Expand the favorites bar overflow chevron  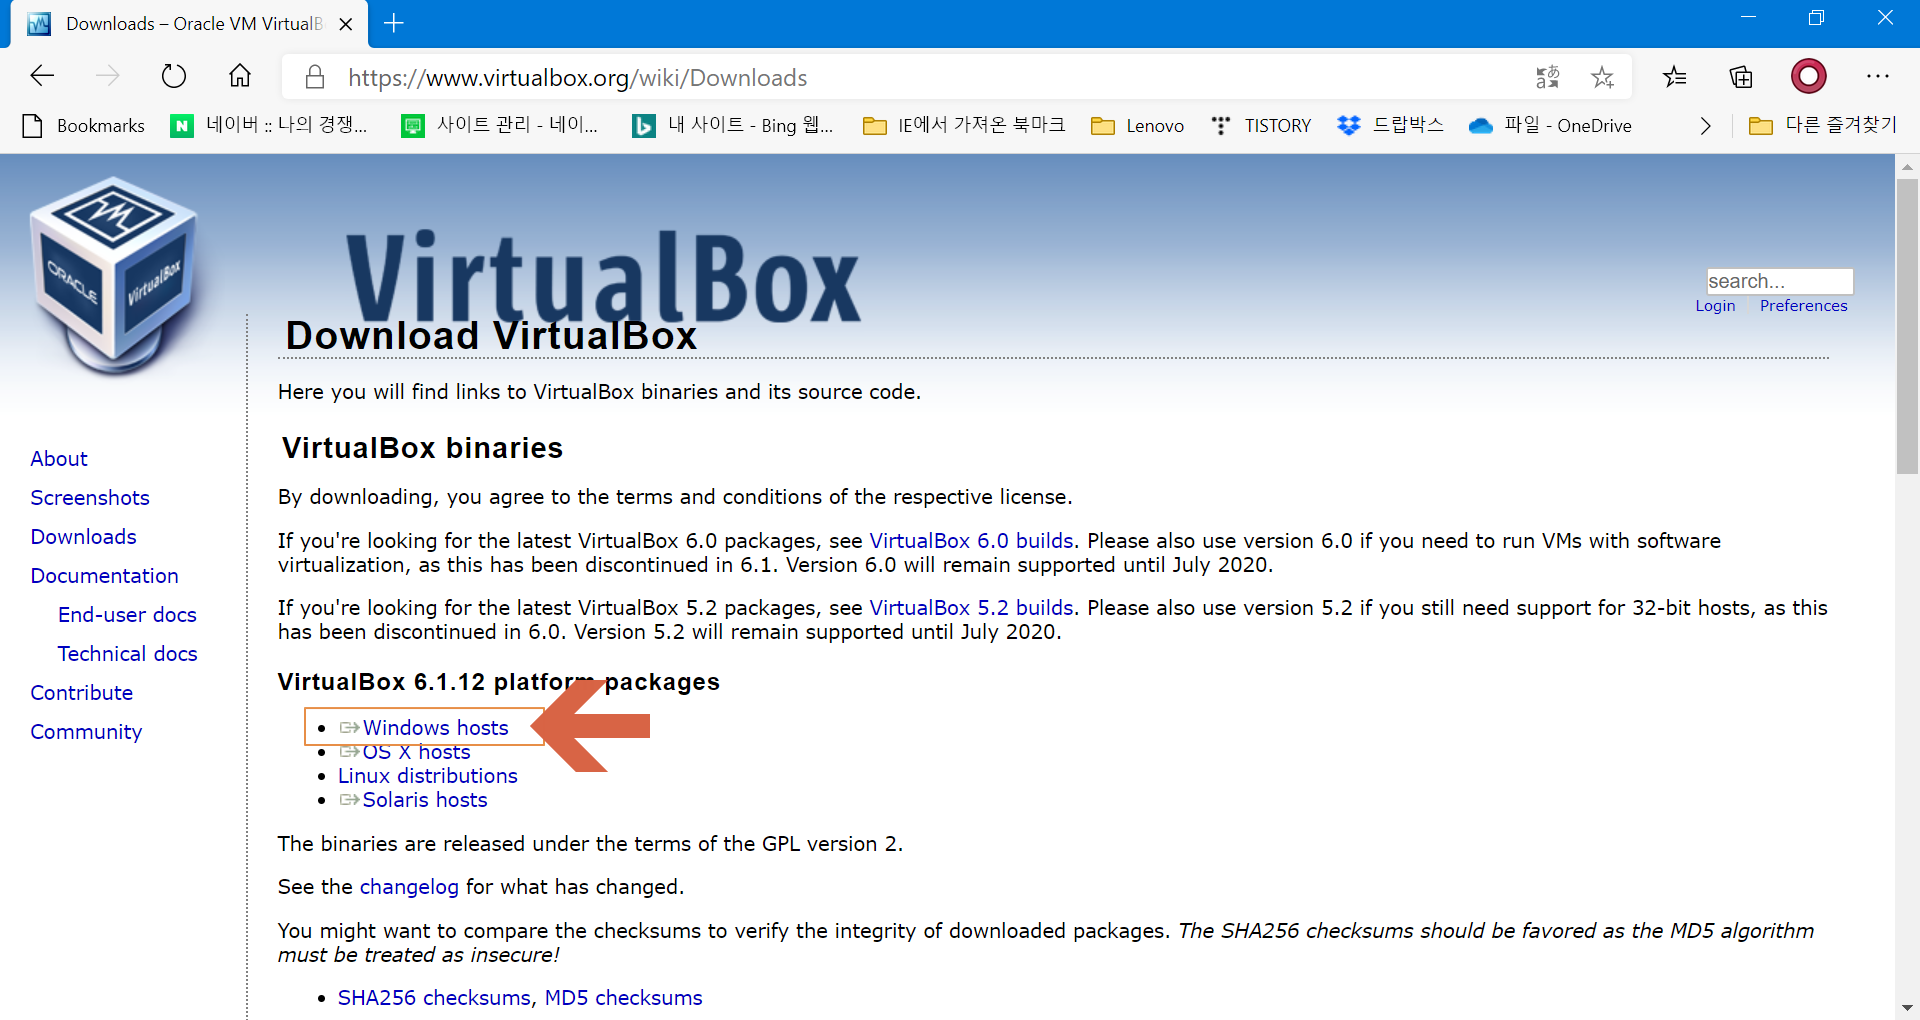coord(1705,126)
